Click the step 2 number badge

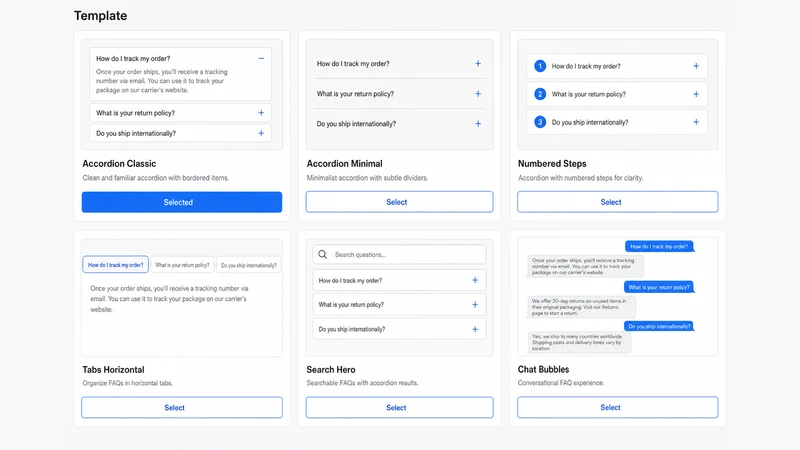coord(540,94)
